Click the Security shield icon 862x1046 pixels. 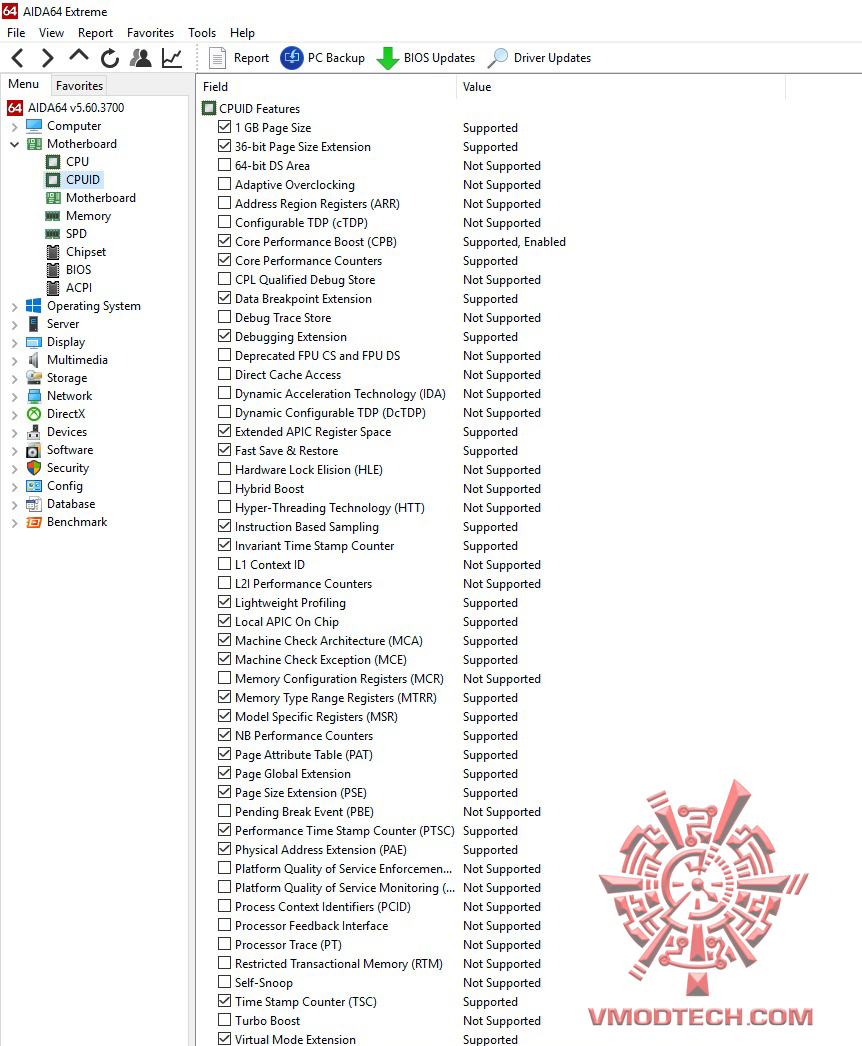[x=34, y=468]
